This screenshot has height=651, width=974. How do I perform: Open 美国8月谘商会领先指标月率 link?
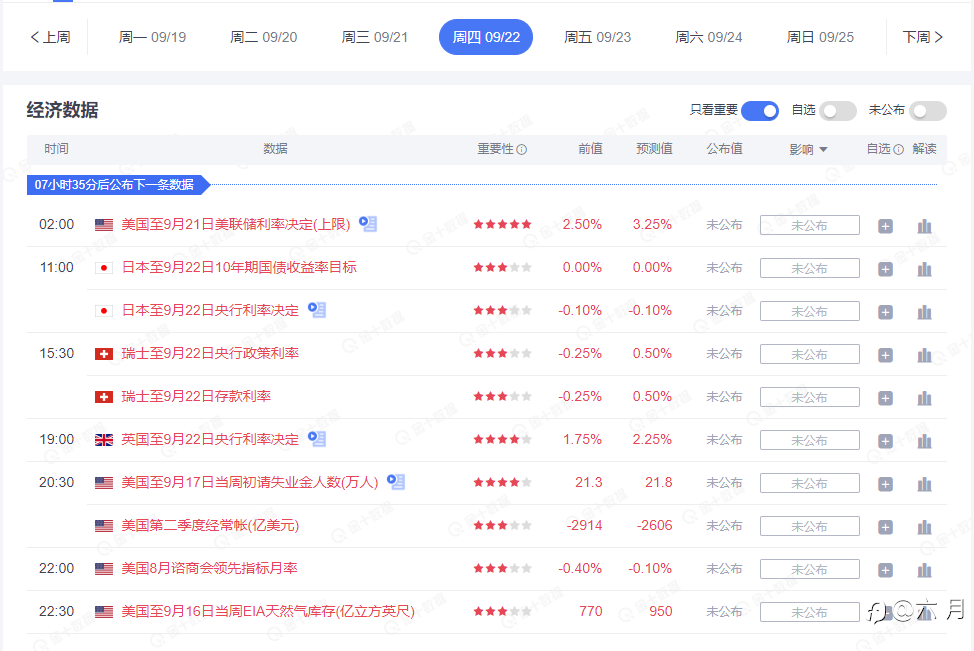pos(209,568)
